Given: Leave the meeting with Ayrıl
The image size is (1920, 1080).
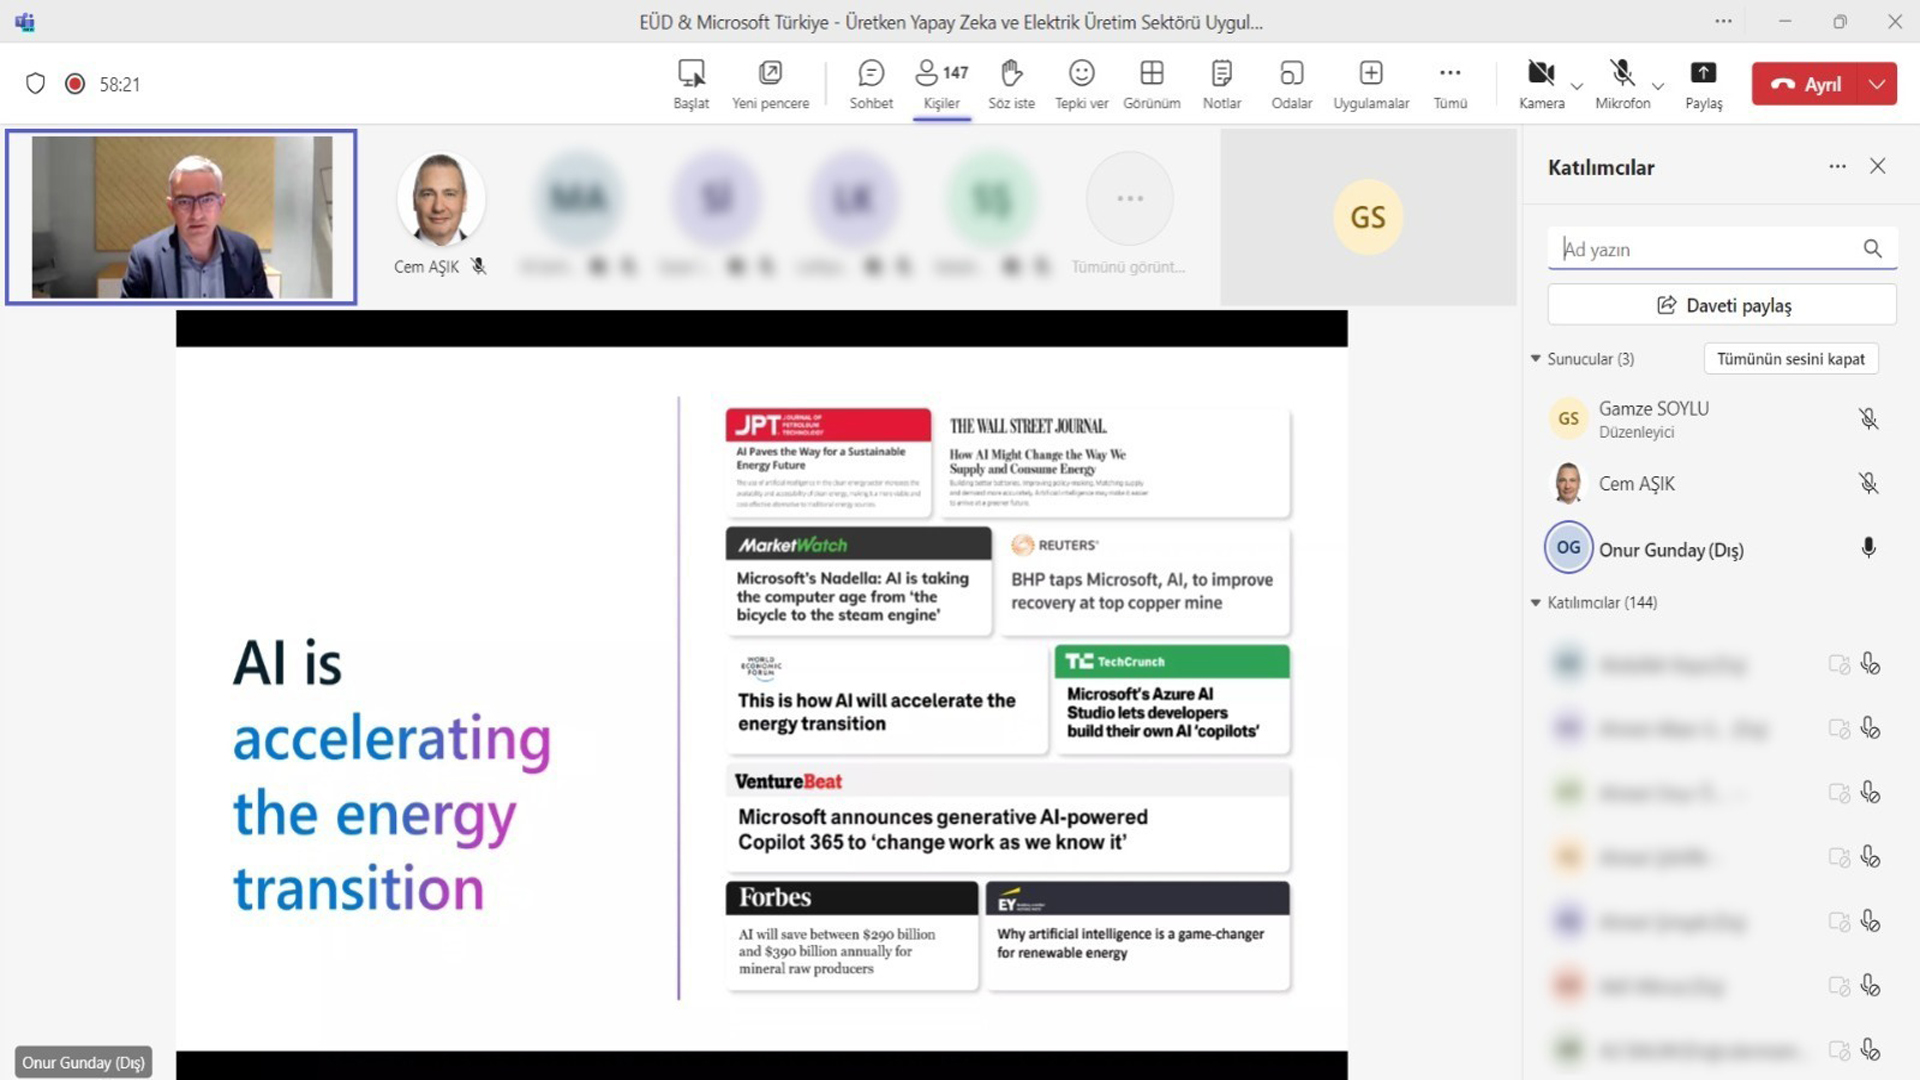Looking at the screenshot, I should point(1804,84).
